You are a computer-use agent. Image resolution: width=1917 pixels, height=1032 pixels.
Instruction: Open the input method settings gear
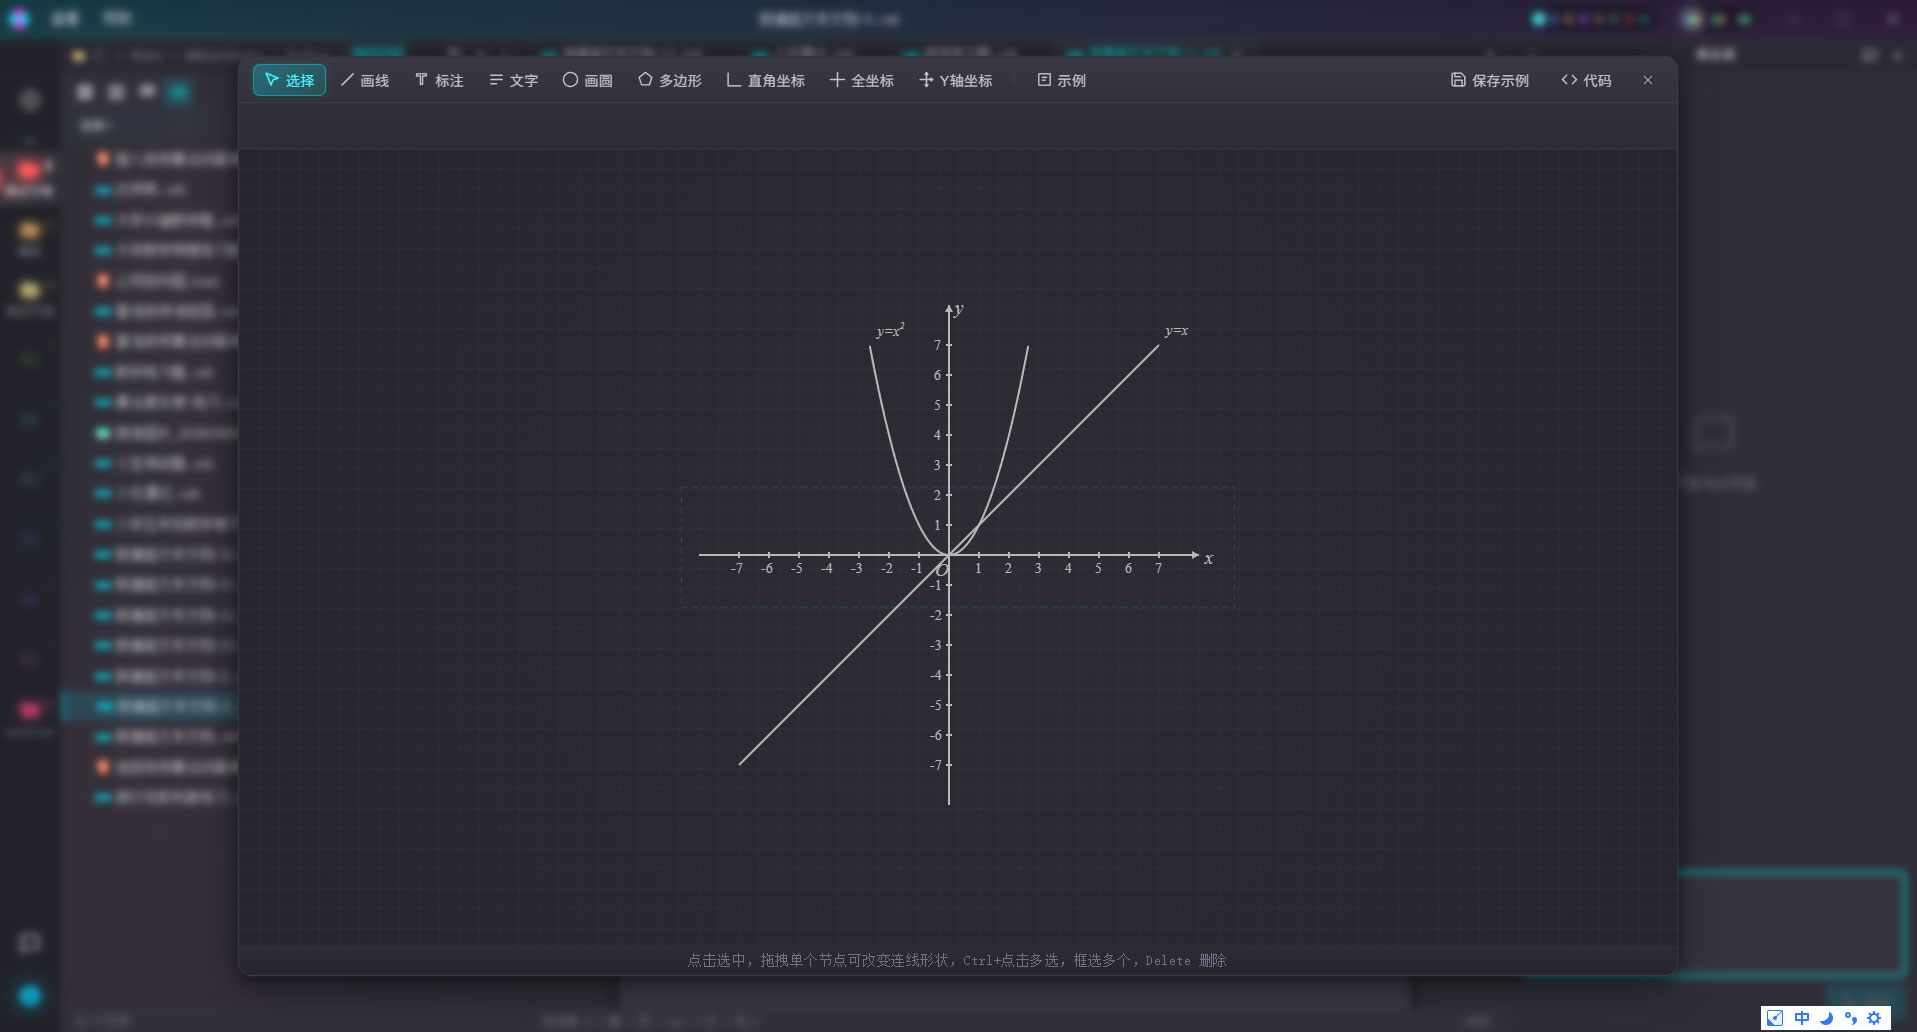[x=1874, y=1018]
